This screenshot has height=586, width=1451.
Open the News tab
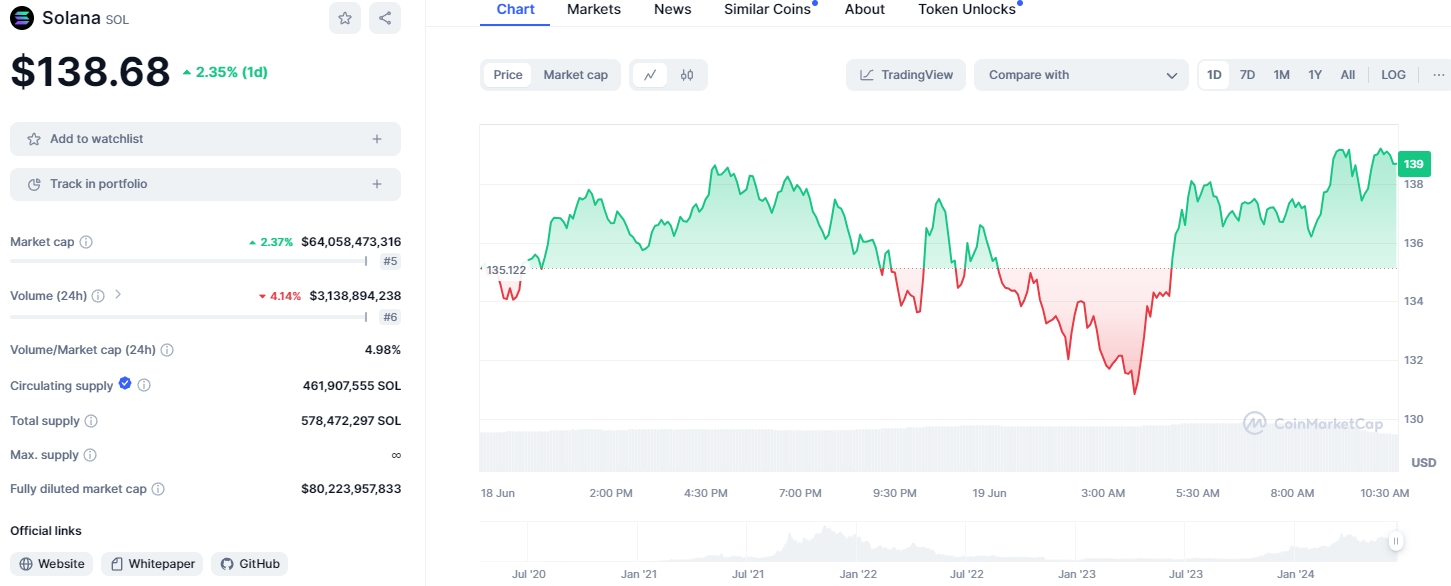[673, 10]
